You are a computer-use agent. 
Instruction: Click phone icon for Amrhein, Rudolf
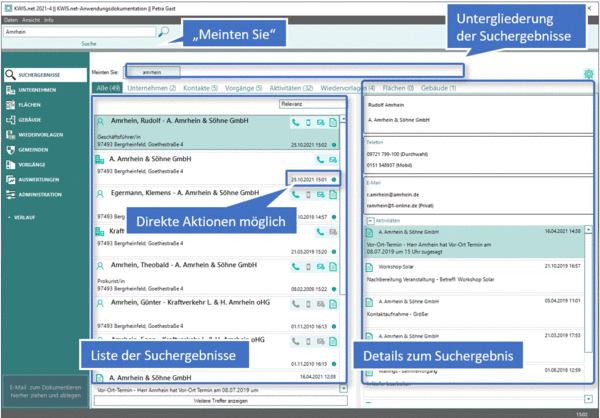297,122
